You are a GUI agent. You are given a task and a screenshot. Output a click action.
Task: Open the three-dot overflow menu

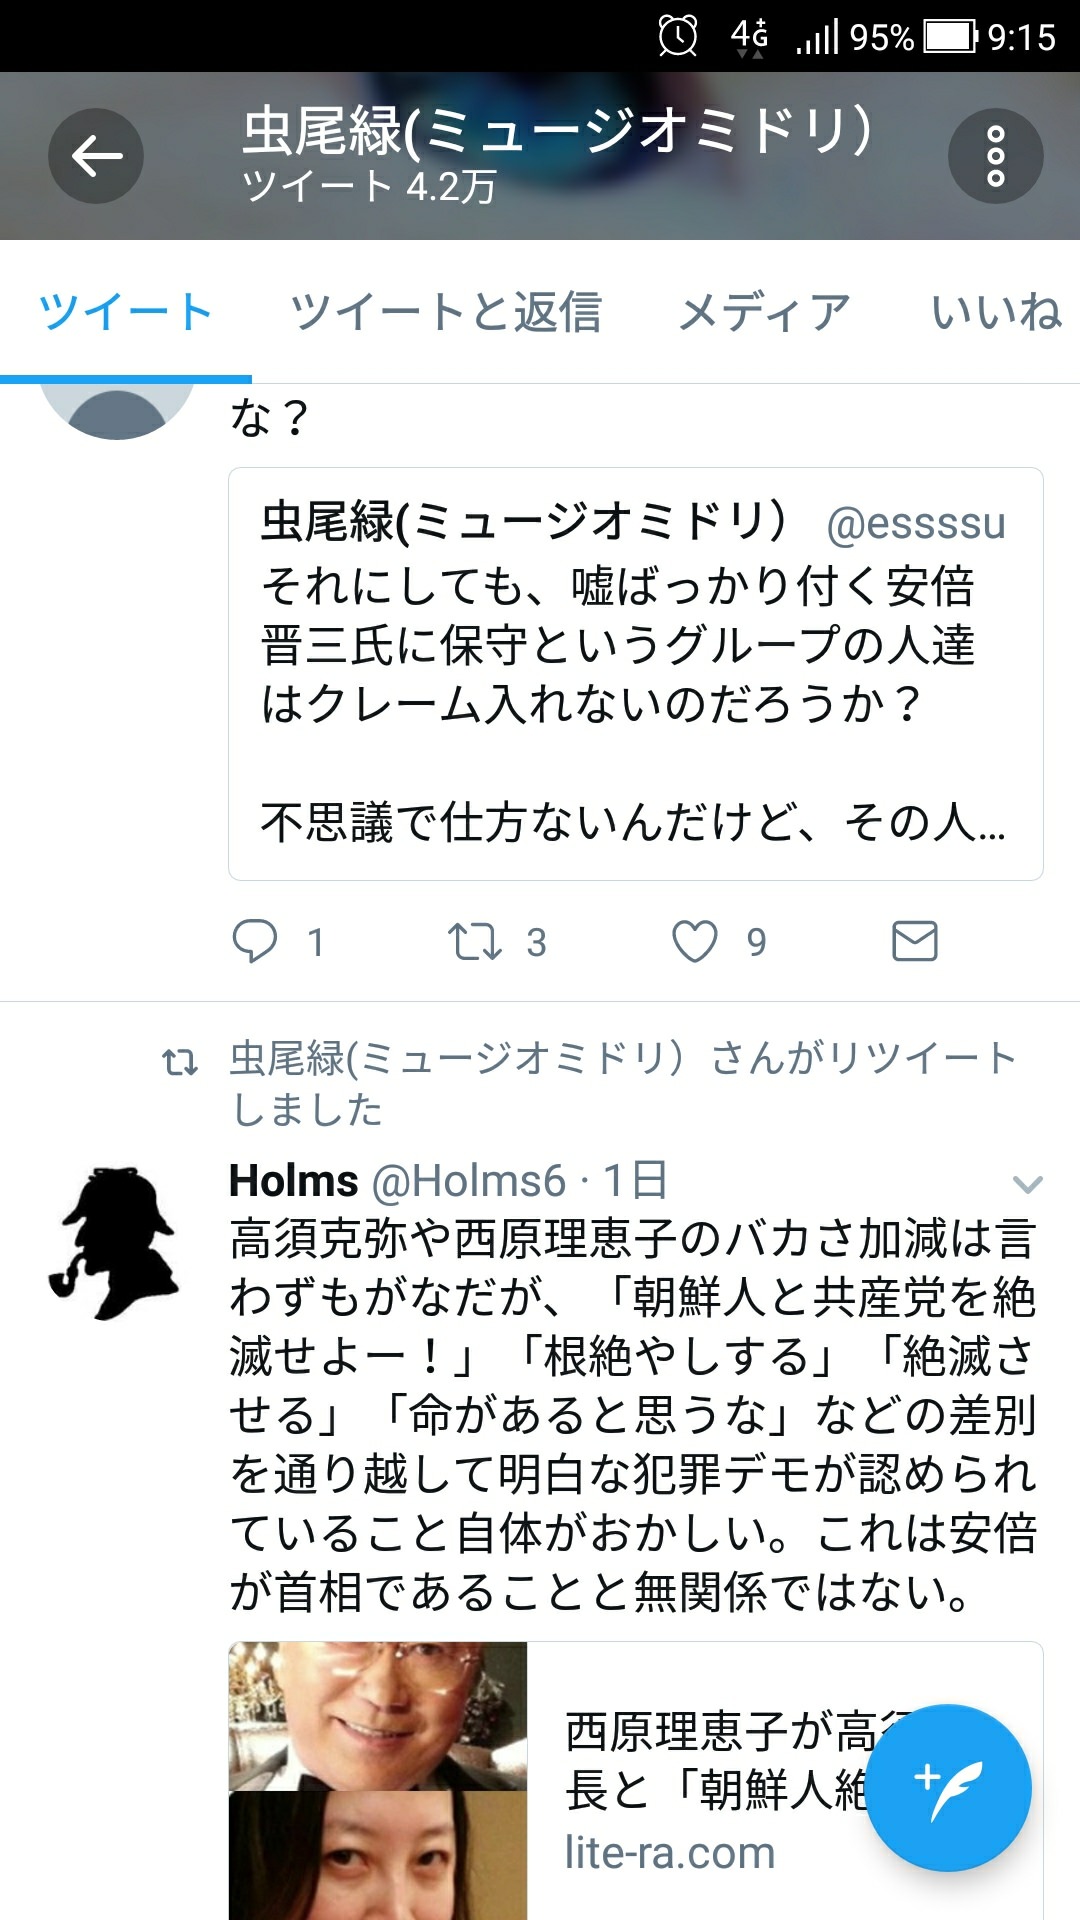995,156
